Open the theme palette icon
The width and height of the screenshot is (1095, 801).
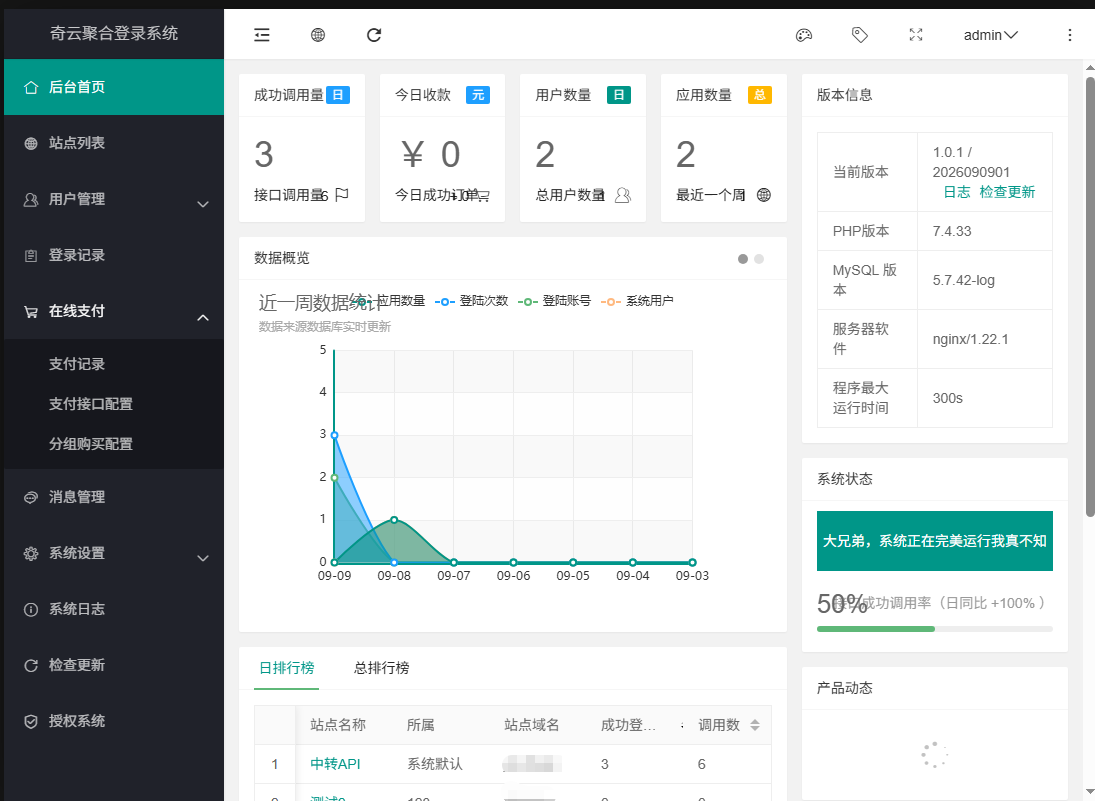click(x=804, y=35)
